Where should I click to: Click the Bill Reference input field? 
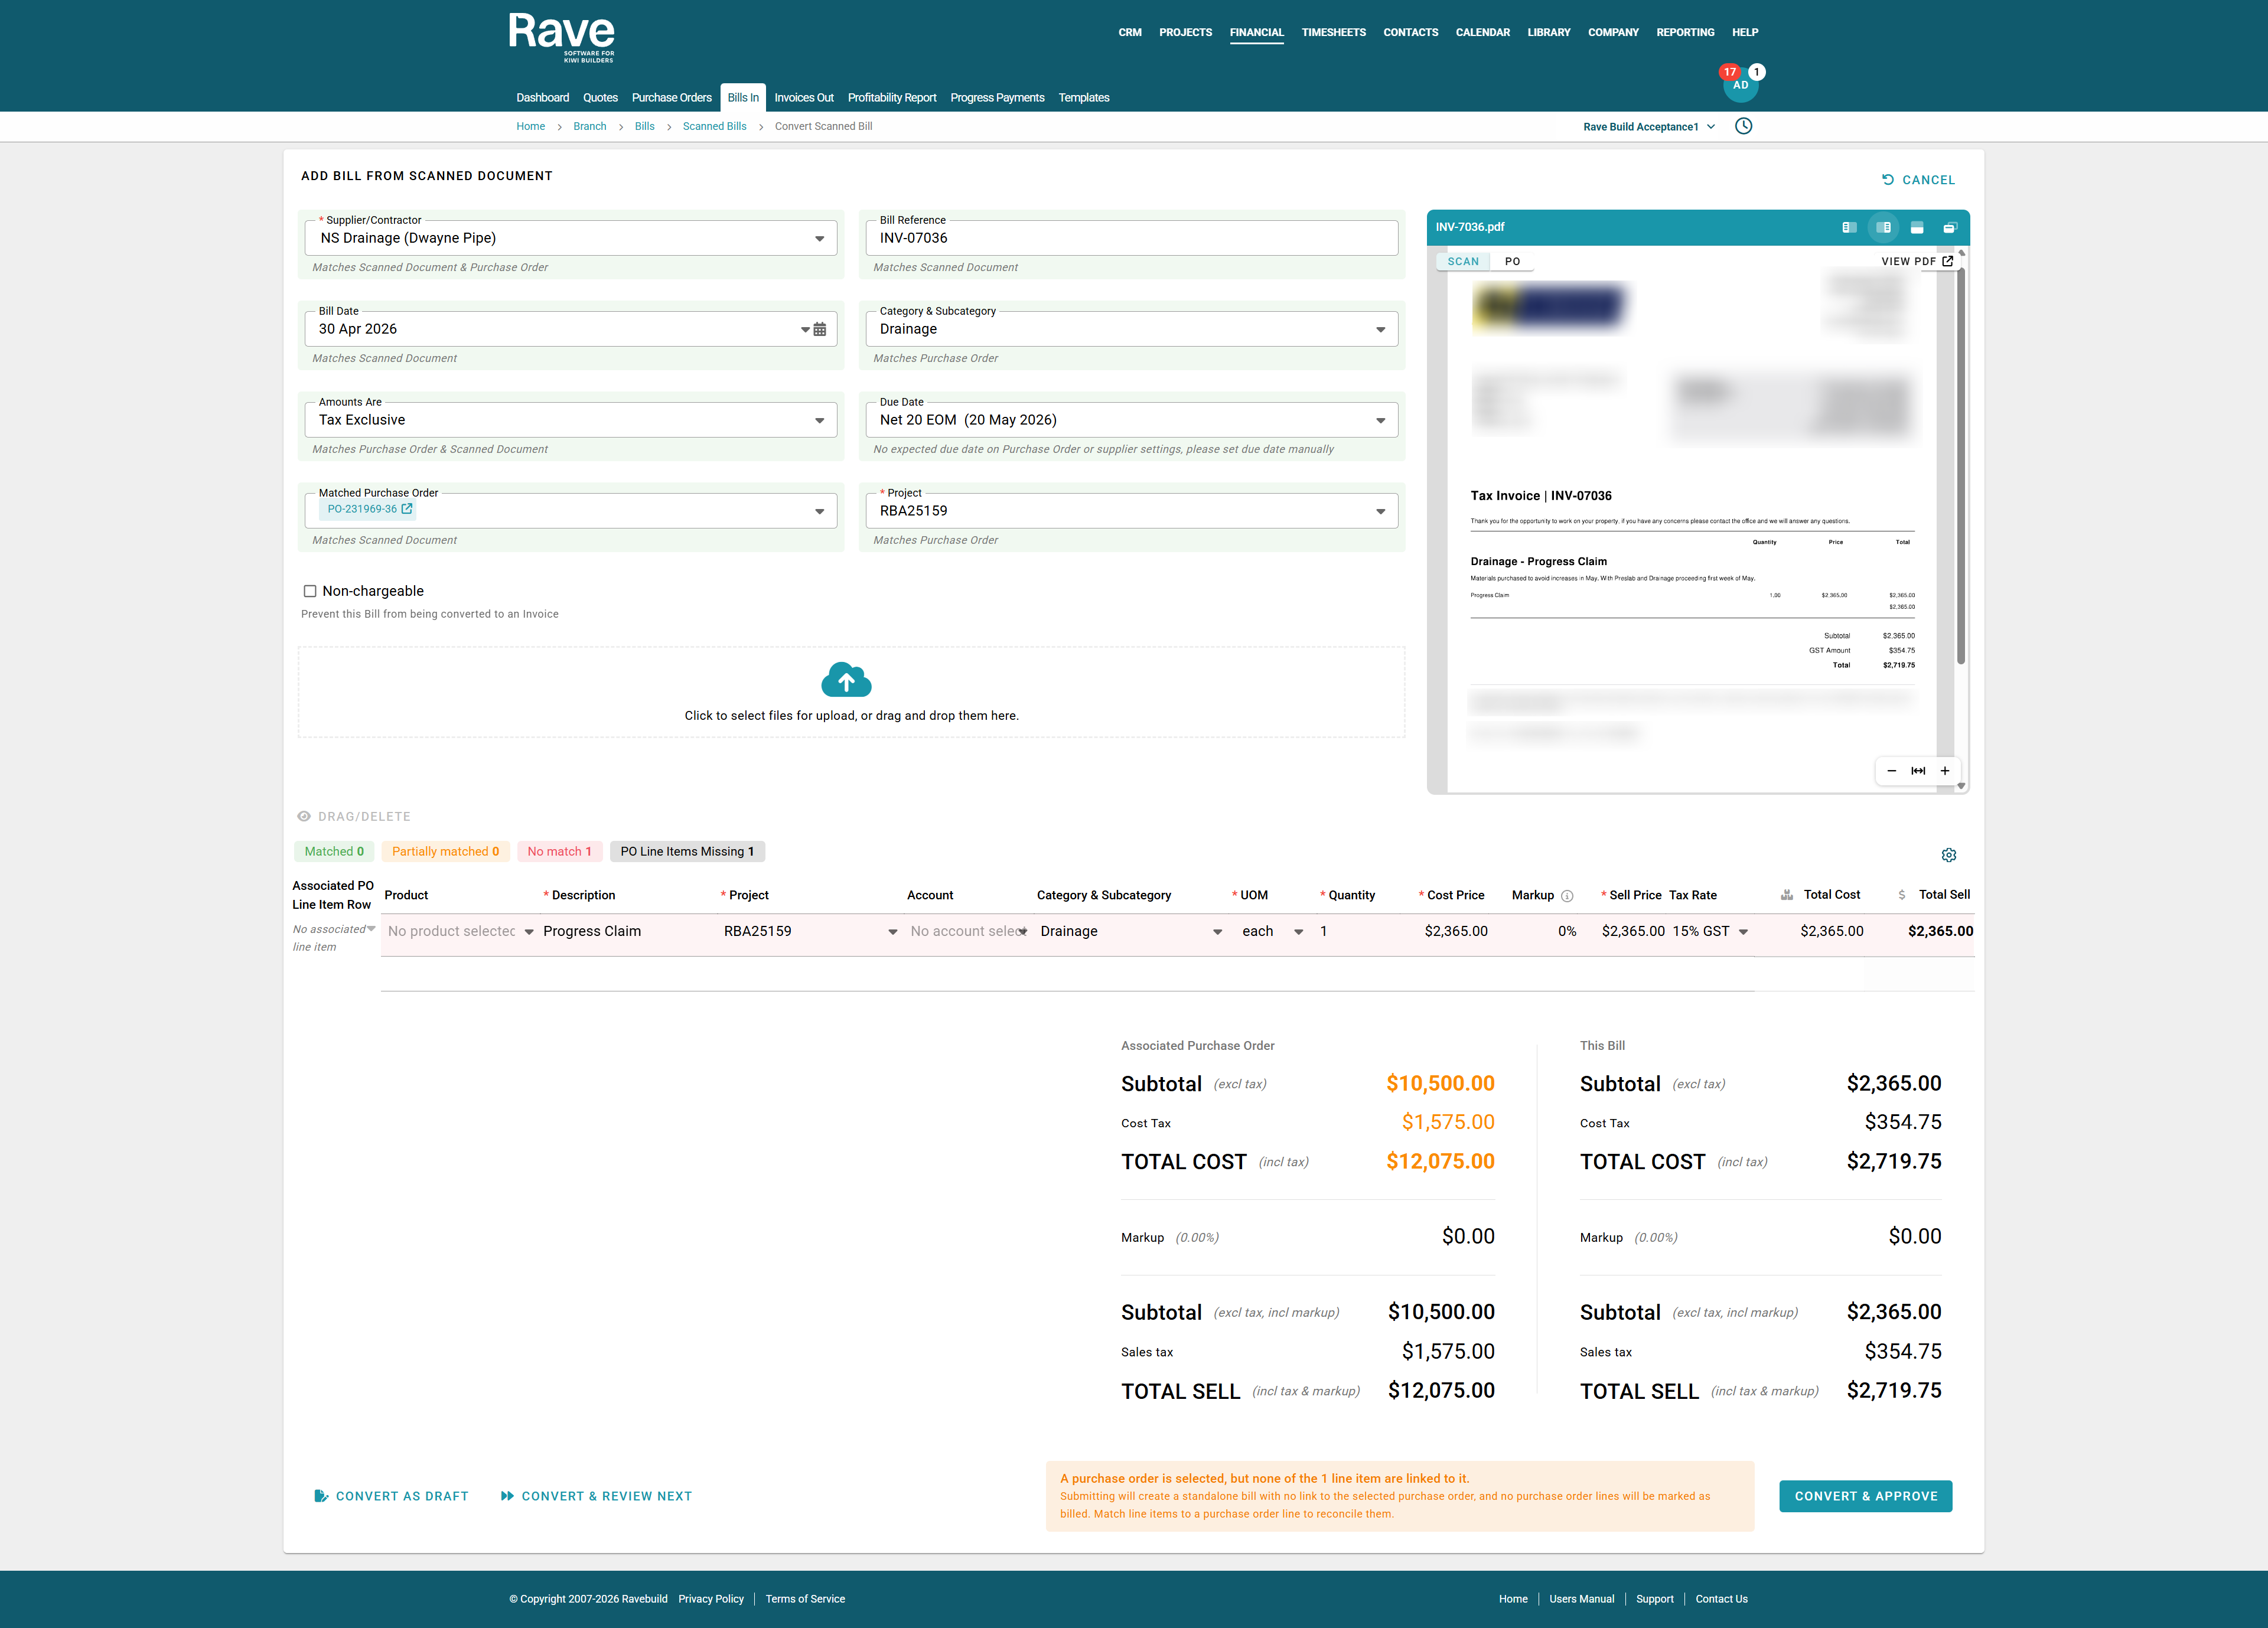[1131, 238]
